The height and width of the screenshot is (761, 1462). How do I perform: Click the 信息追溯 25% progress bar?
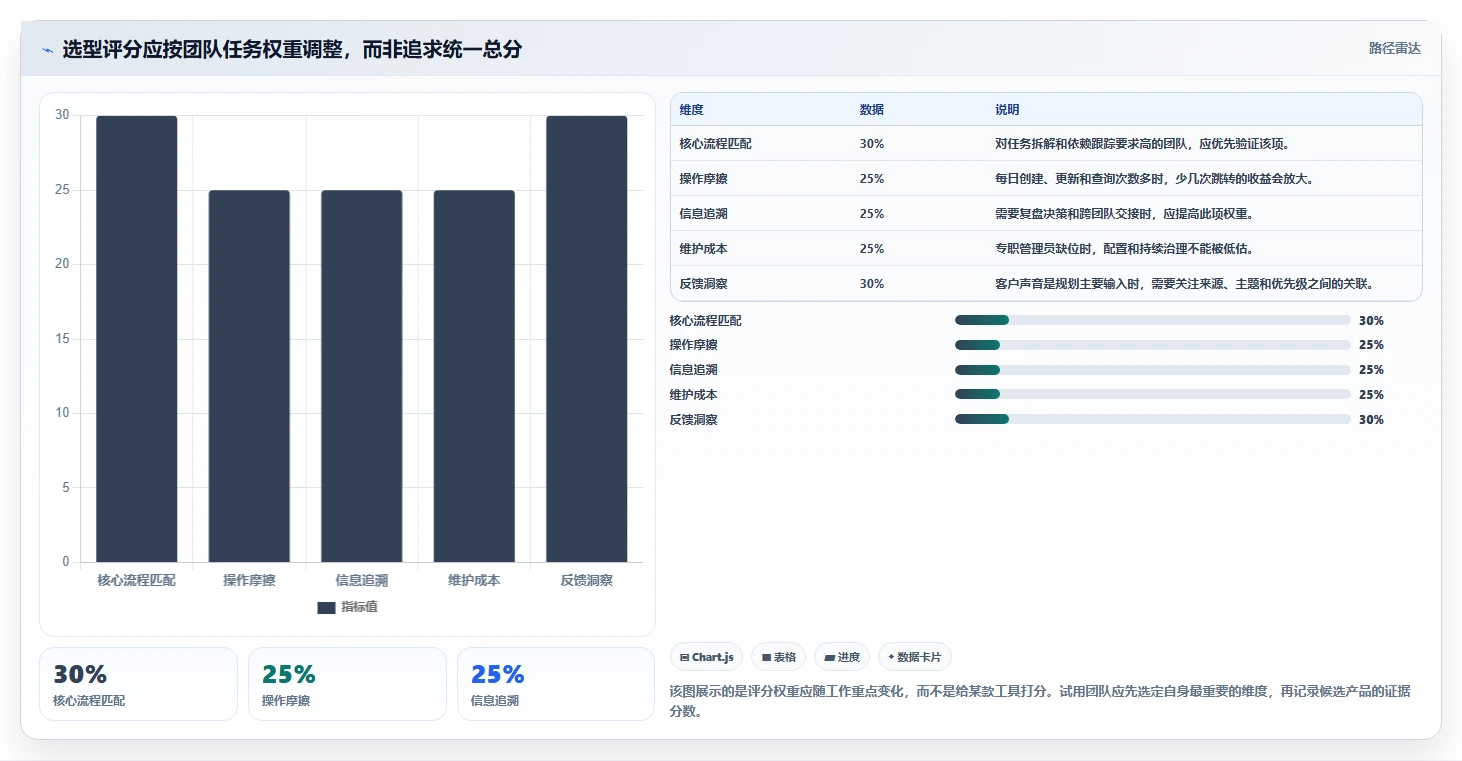click(x=1152, y=370)
